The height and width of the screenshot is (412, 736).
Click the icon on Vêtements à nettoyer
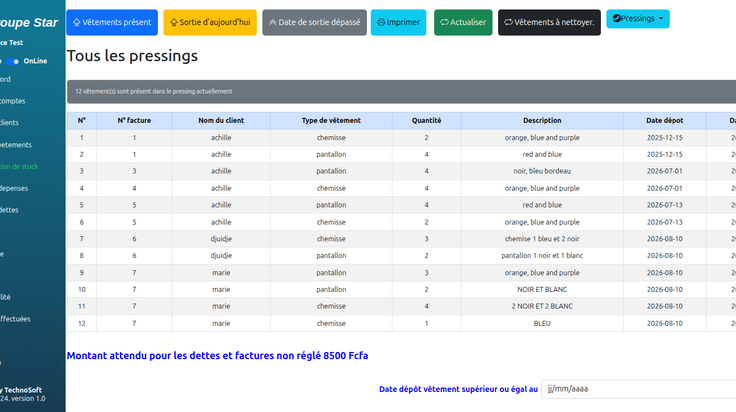508,22
